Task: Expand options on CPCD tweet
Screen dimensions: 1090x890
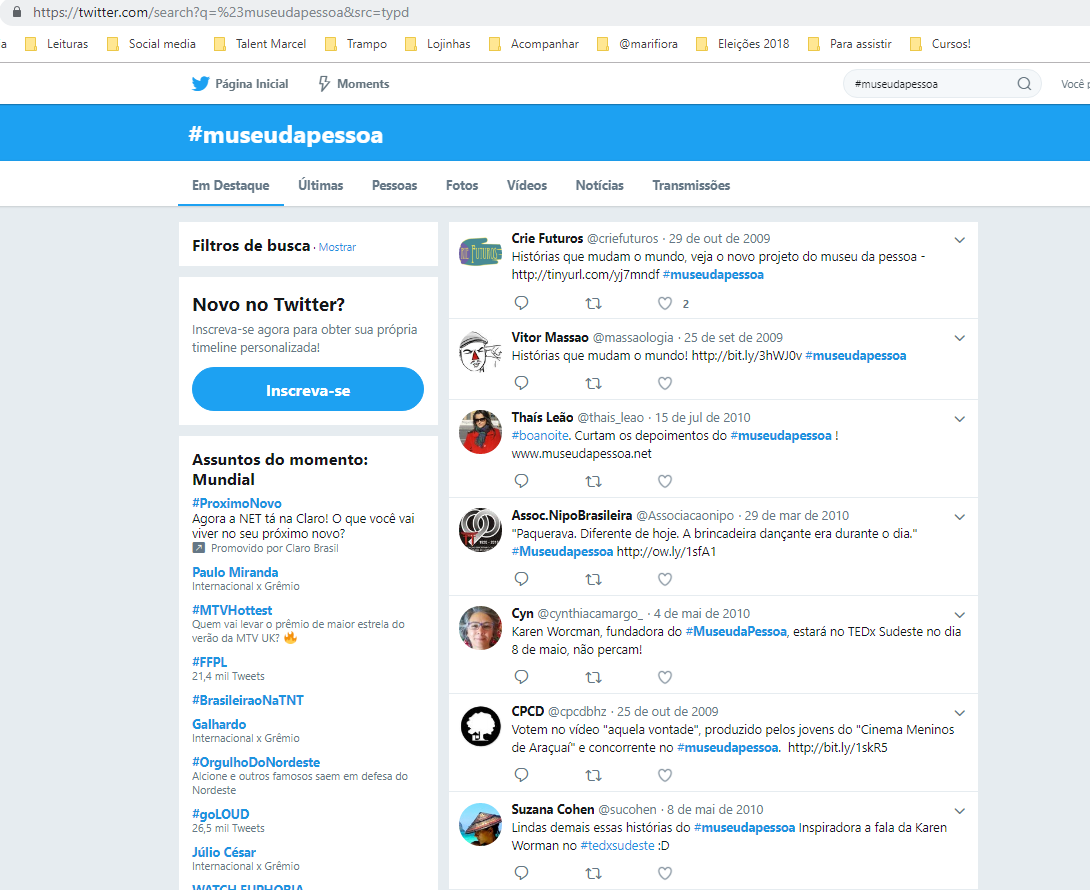Action: (959, 713)
